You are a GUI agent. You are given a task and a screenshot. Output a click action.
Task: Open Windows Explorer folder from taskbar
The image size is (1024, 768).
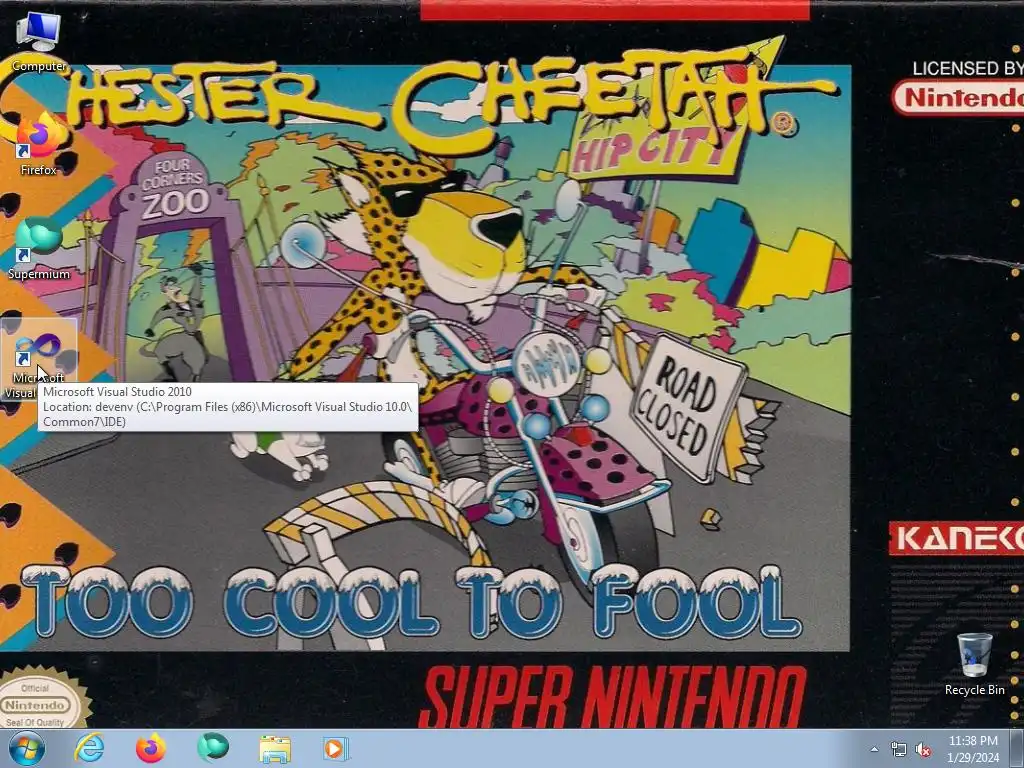pyautogui.click(x=275, y=748)
